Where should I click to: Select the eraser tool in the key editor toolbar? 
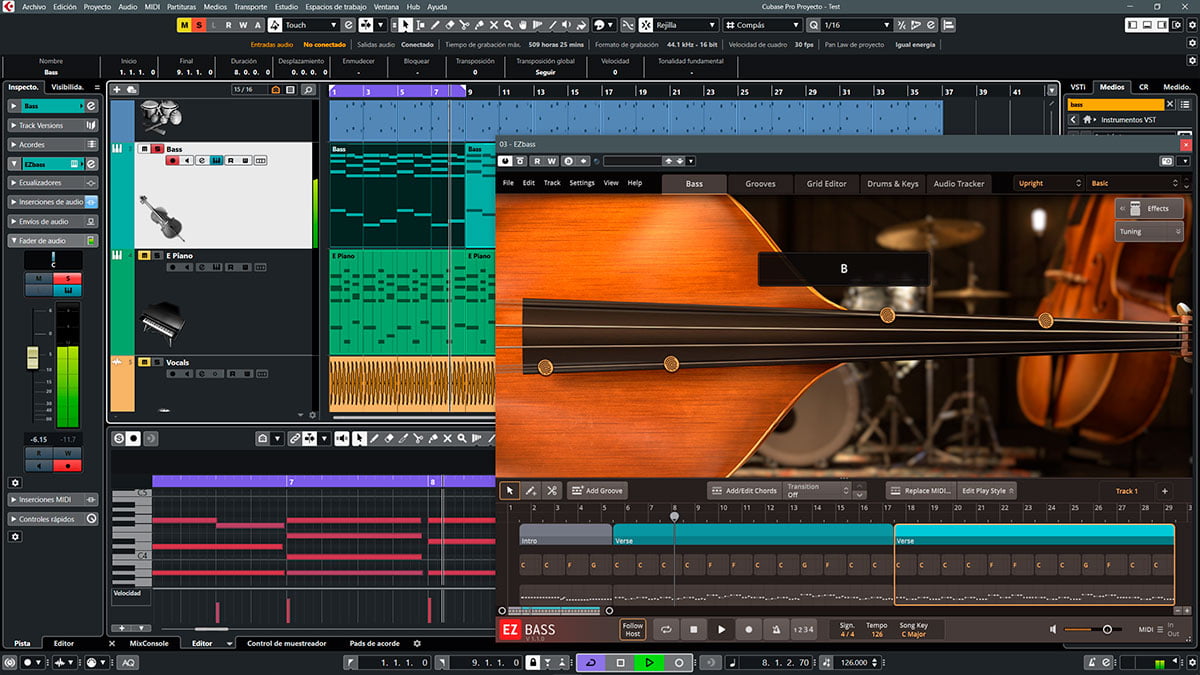(x=390, y=438)
